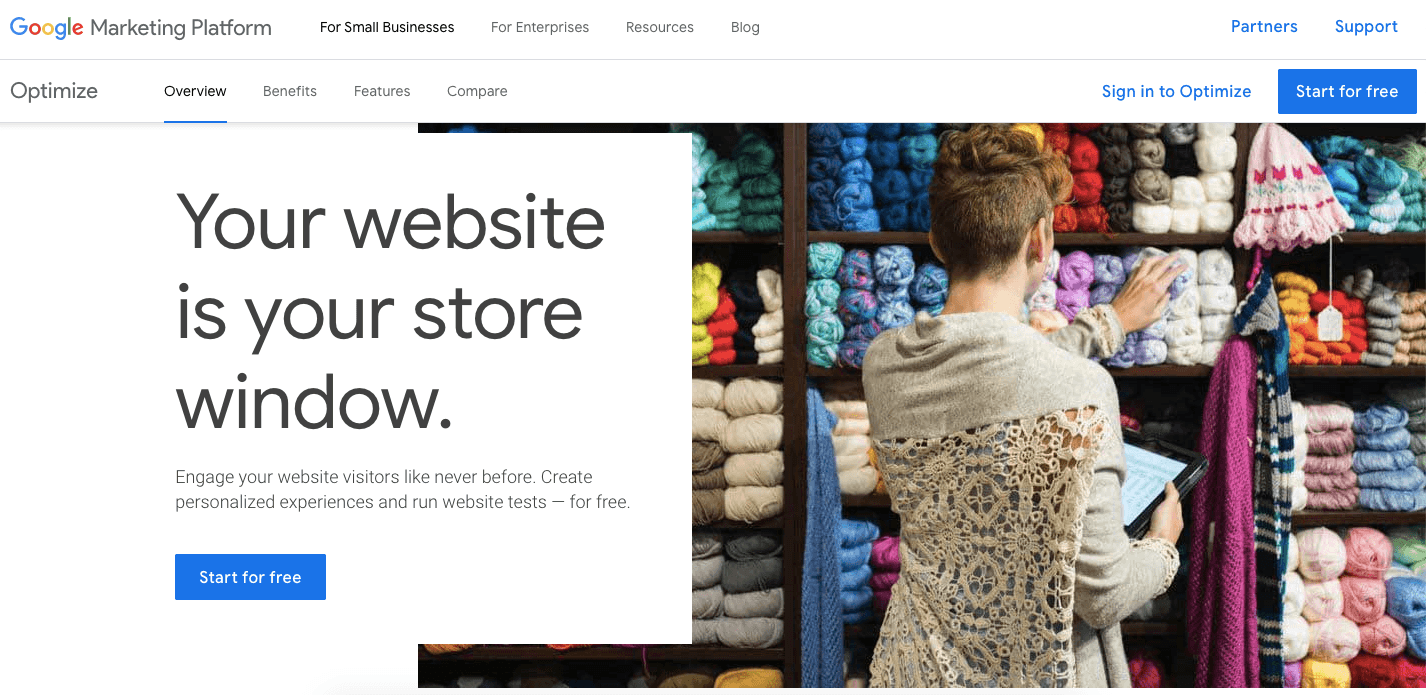1426x695 pixels.
Task: Go to For Enterprises section
Action: 540,27
